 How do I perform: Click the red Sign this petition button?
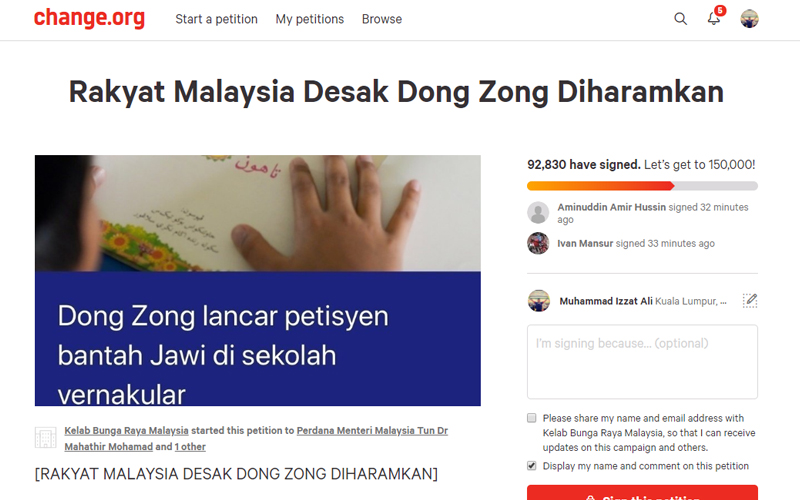click(642, 493)
